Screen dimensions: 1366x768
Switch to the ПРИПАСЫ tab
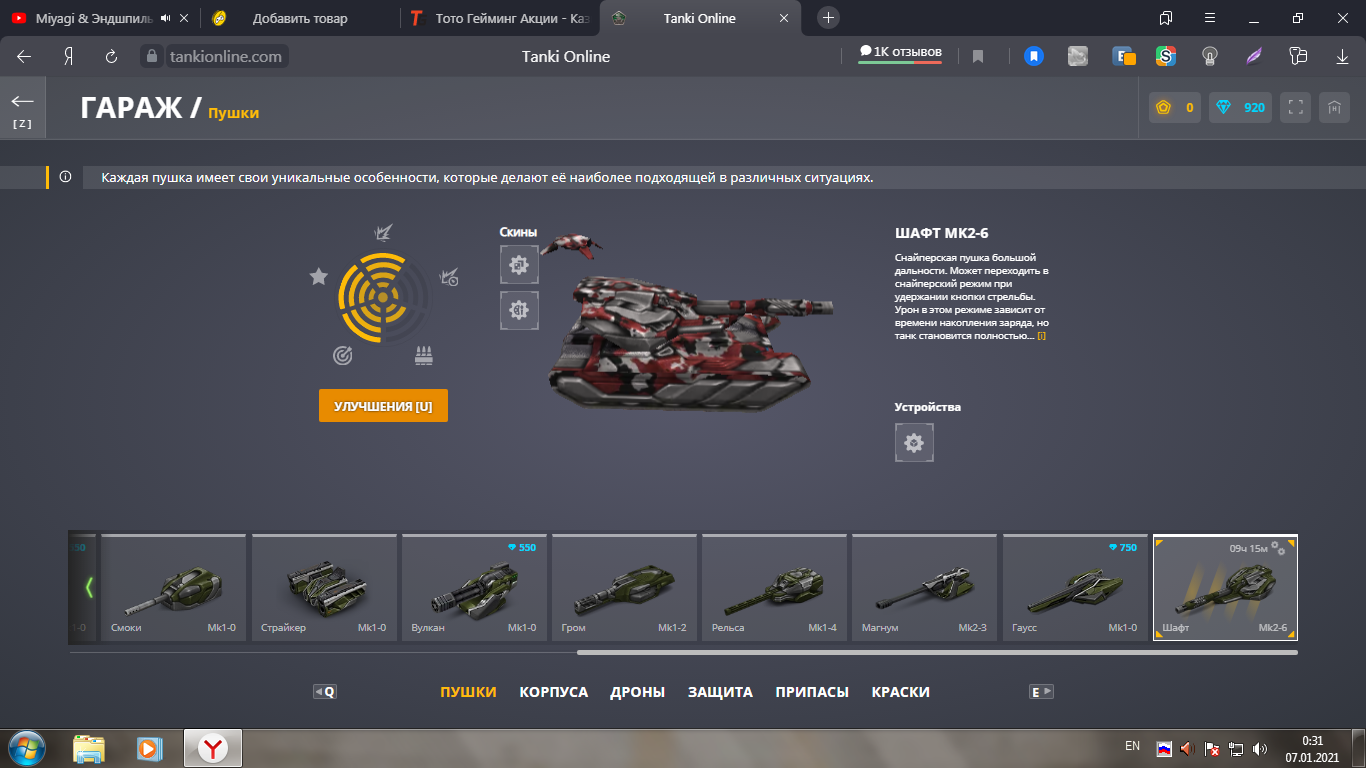tap(812, 692)
